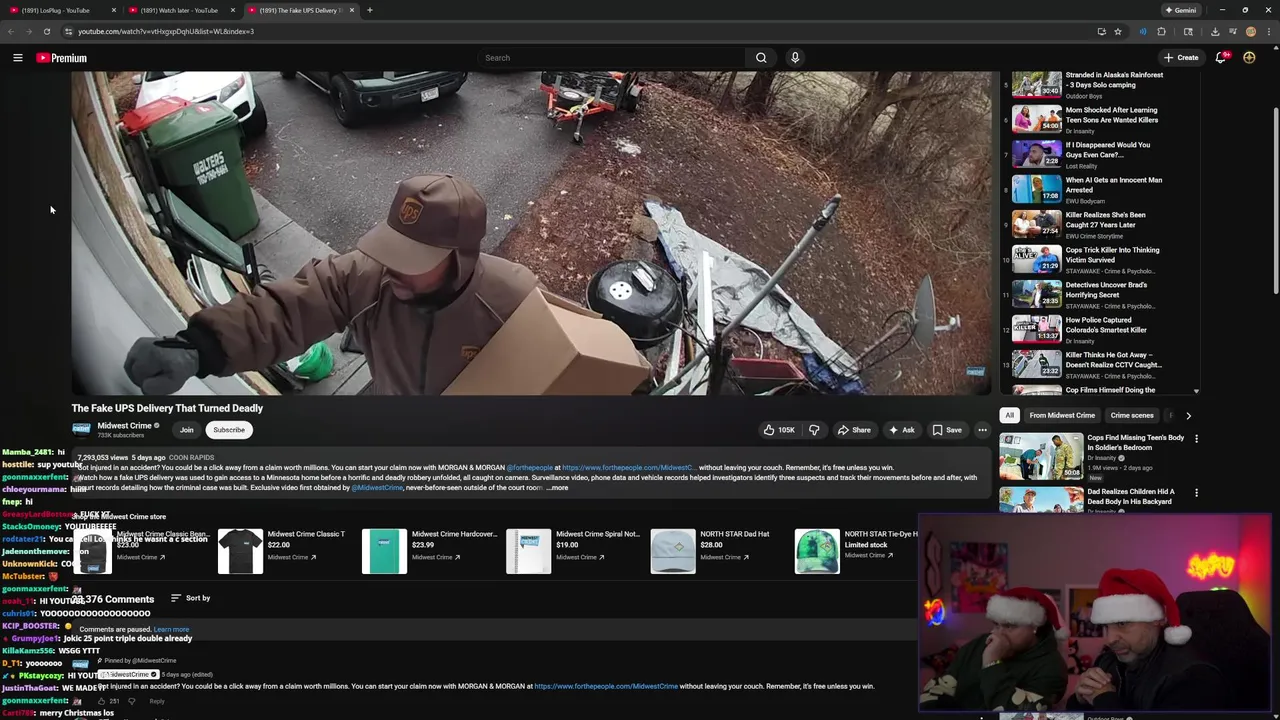Bookmark this page with star icon
Image resolution: width=1280 pixels, height=720 pixels.
pos(1118,31)
